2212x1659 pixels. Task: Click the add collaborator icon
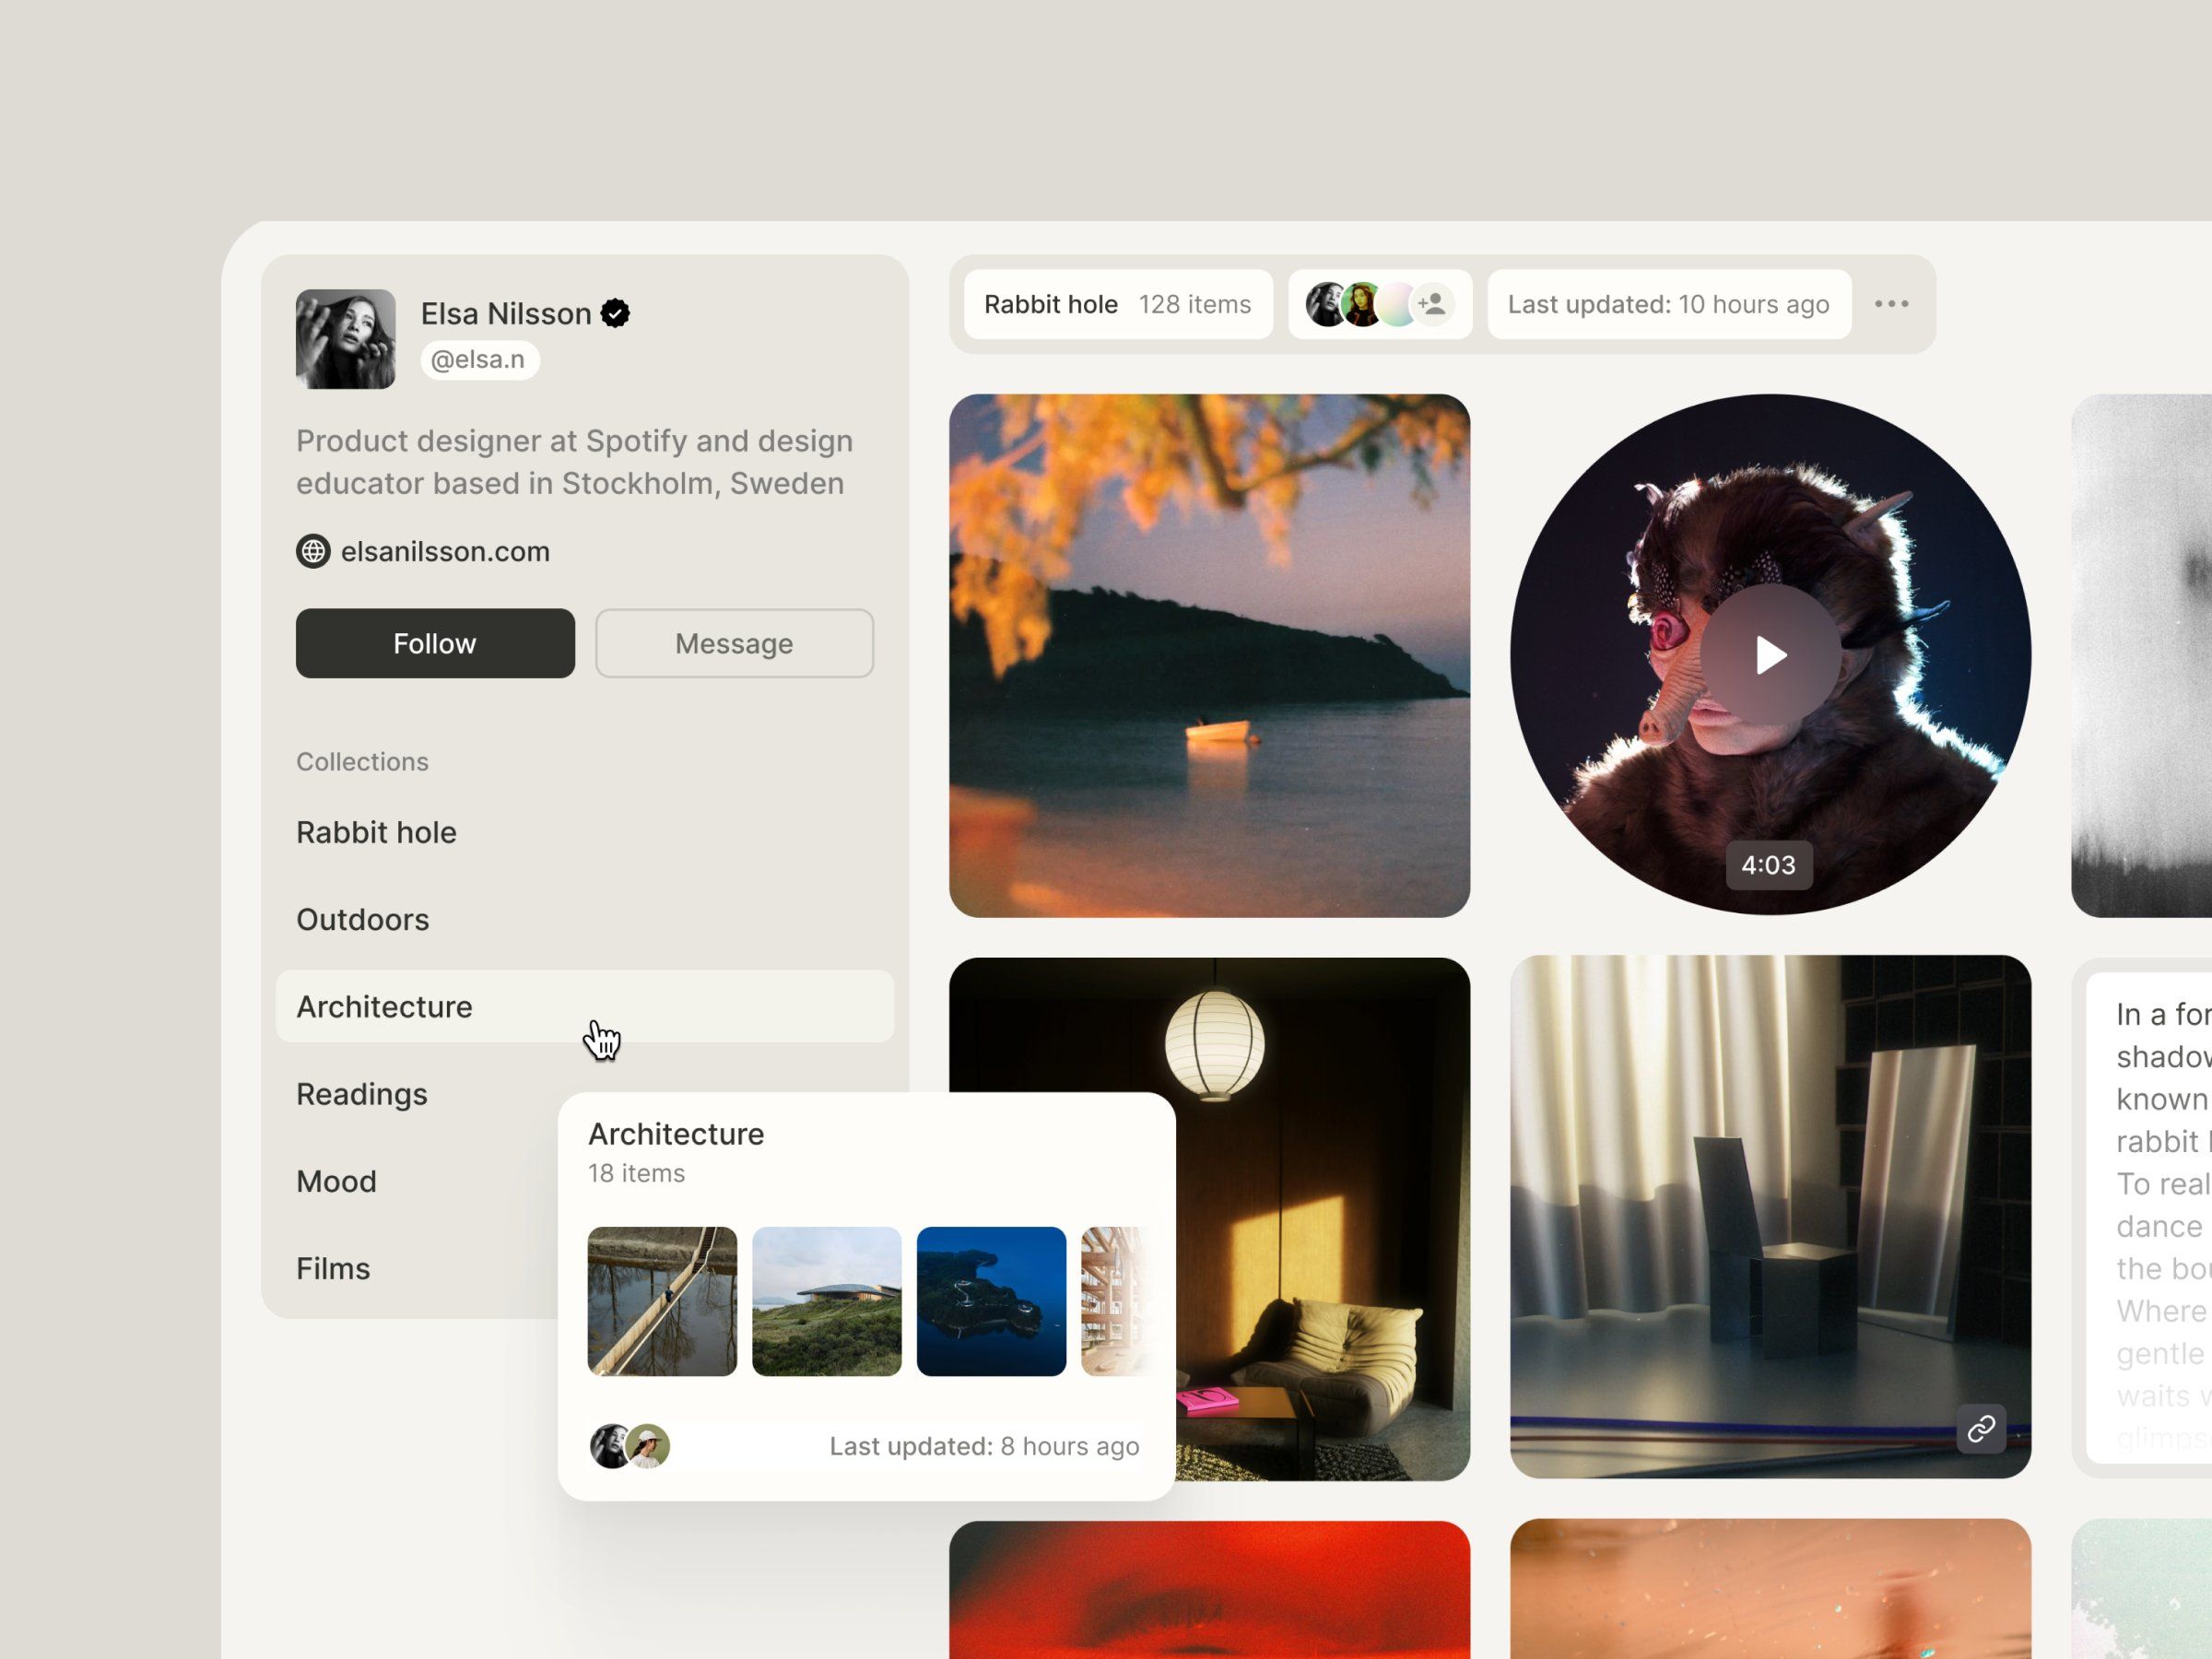click(x=1432, y=304)
